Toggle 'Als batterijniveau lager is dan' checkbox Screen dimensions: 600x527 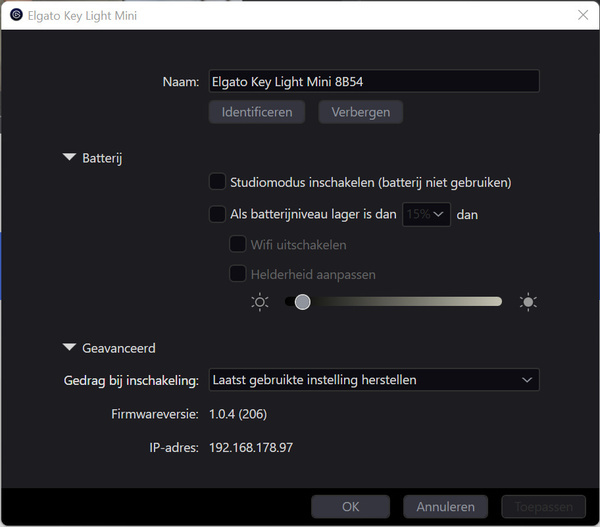(x=217, y=214)
